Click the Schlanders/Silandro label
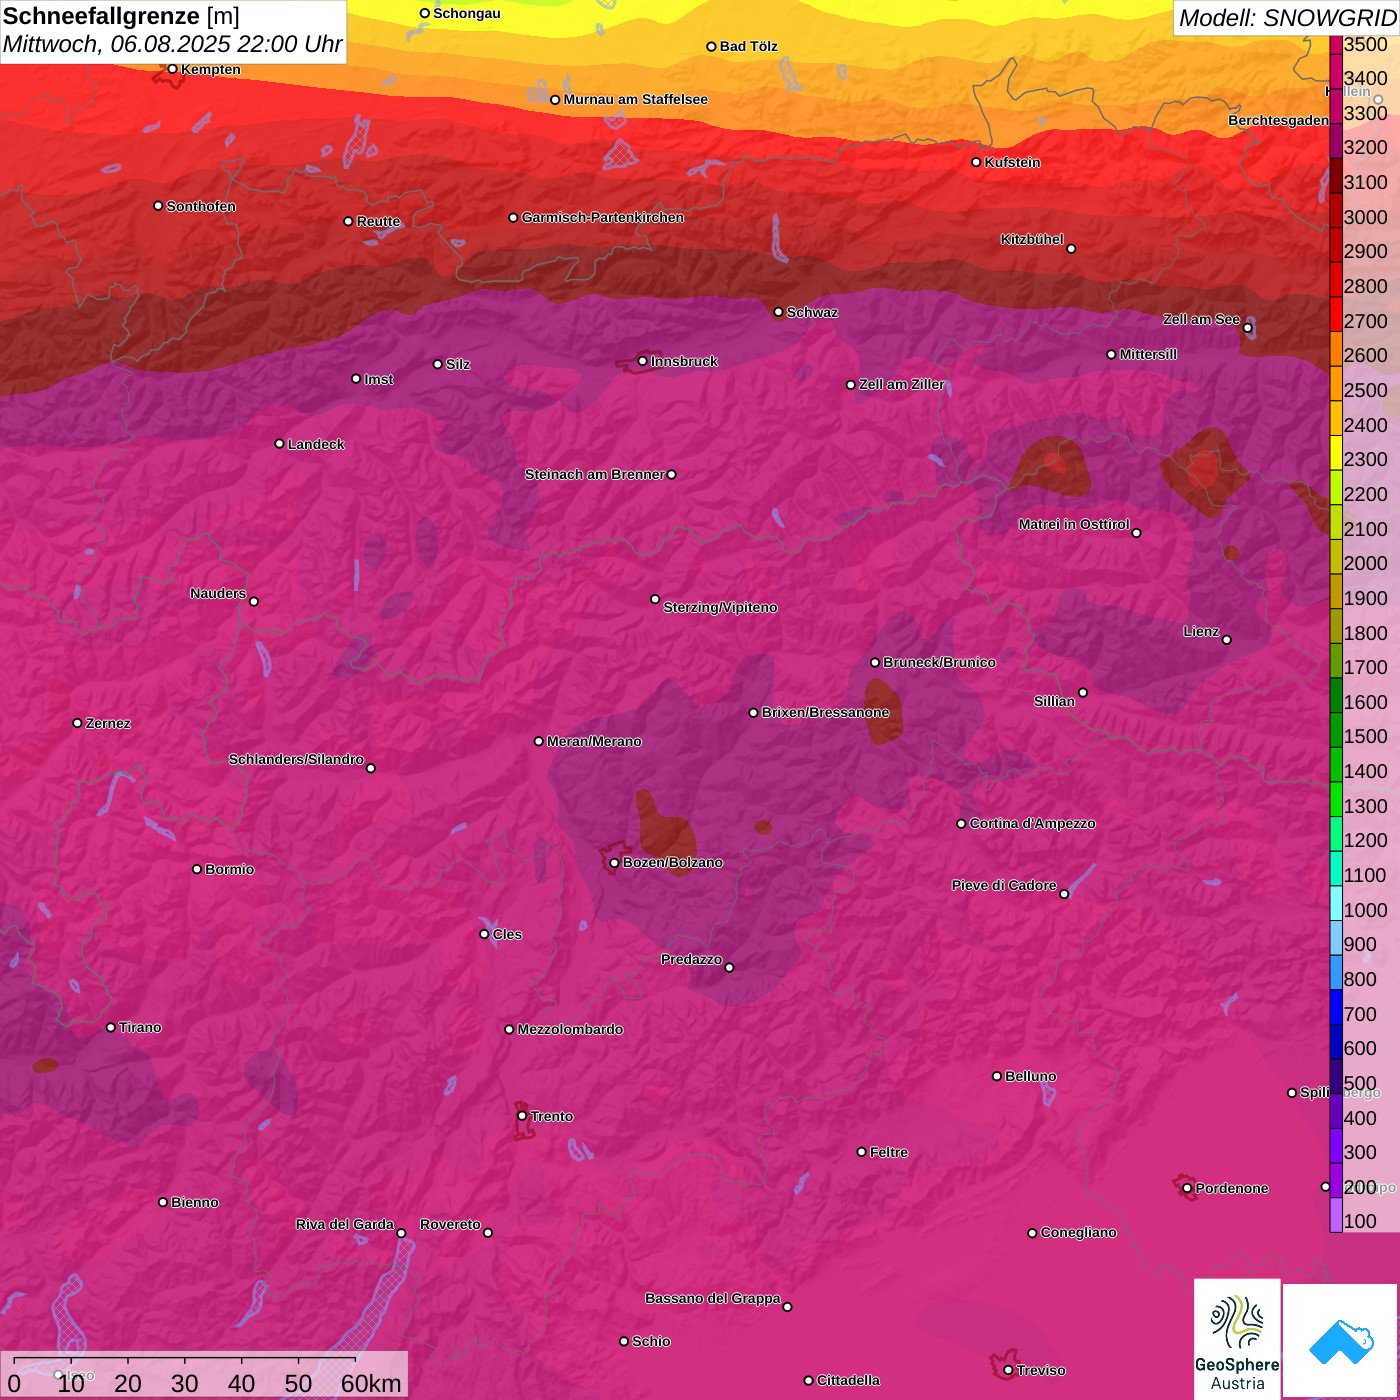Screen dimensions: 1400x1400 point(296,759)
